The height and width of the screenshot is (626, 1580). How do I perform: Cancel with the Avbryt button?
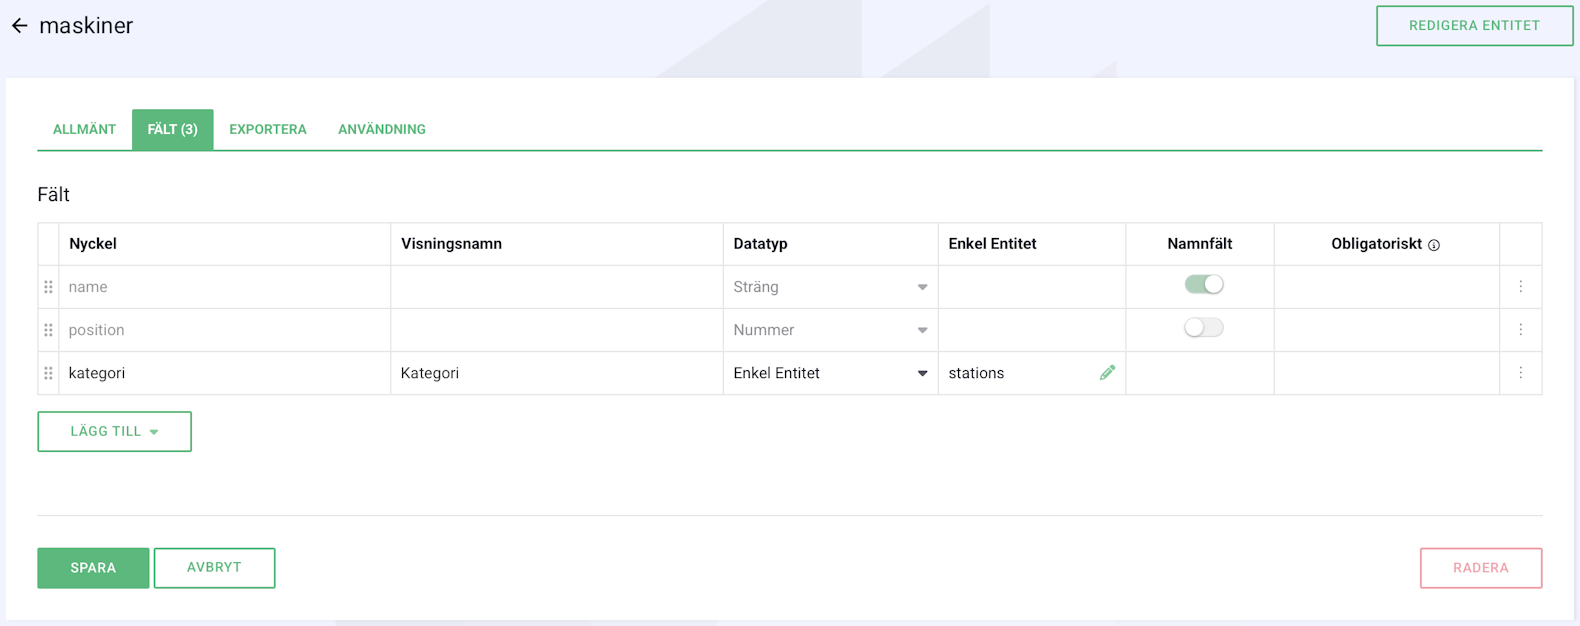tap(214, 568)
